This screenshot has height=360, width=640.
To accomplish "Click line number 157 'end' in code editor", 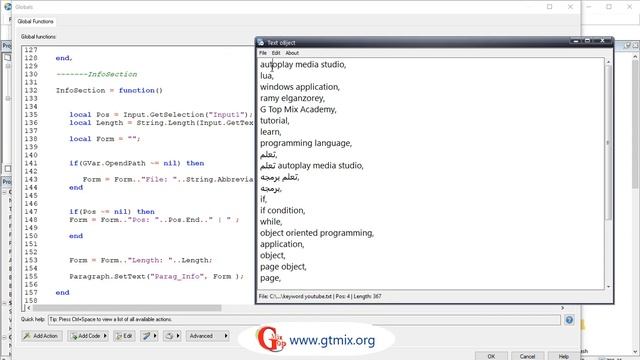I will coord(62,293).
